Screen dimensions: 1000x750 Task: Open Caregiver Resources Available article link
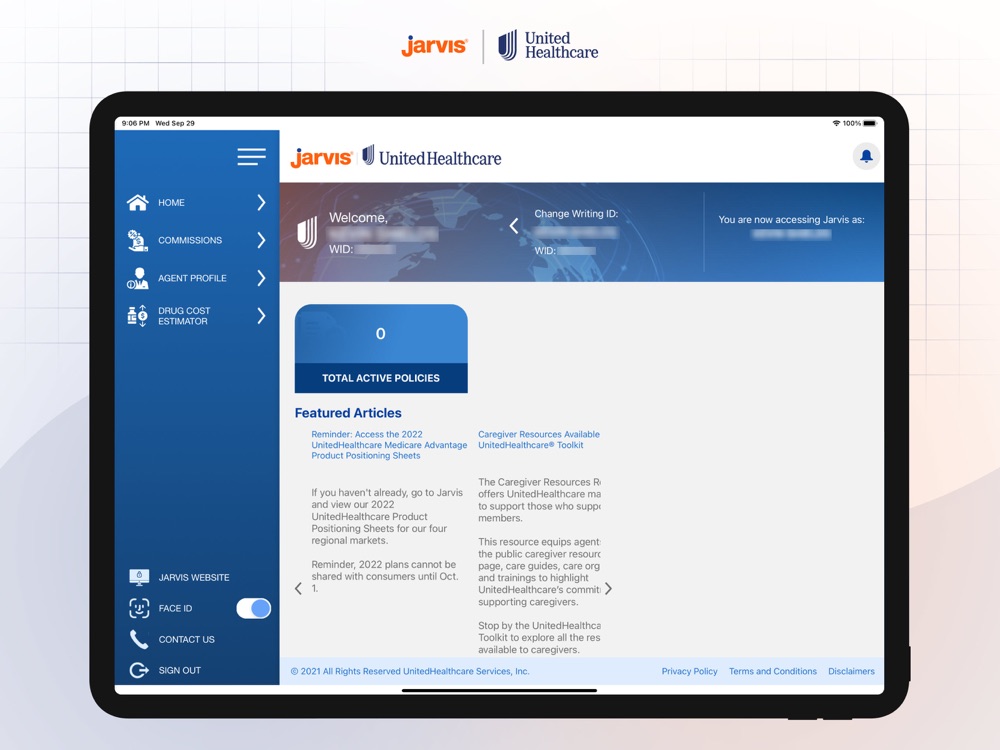539,439
